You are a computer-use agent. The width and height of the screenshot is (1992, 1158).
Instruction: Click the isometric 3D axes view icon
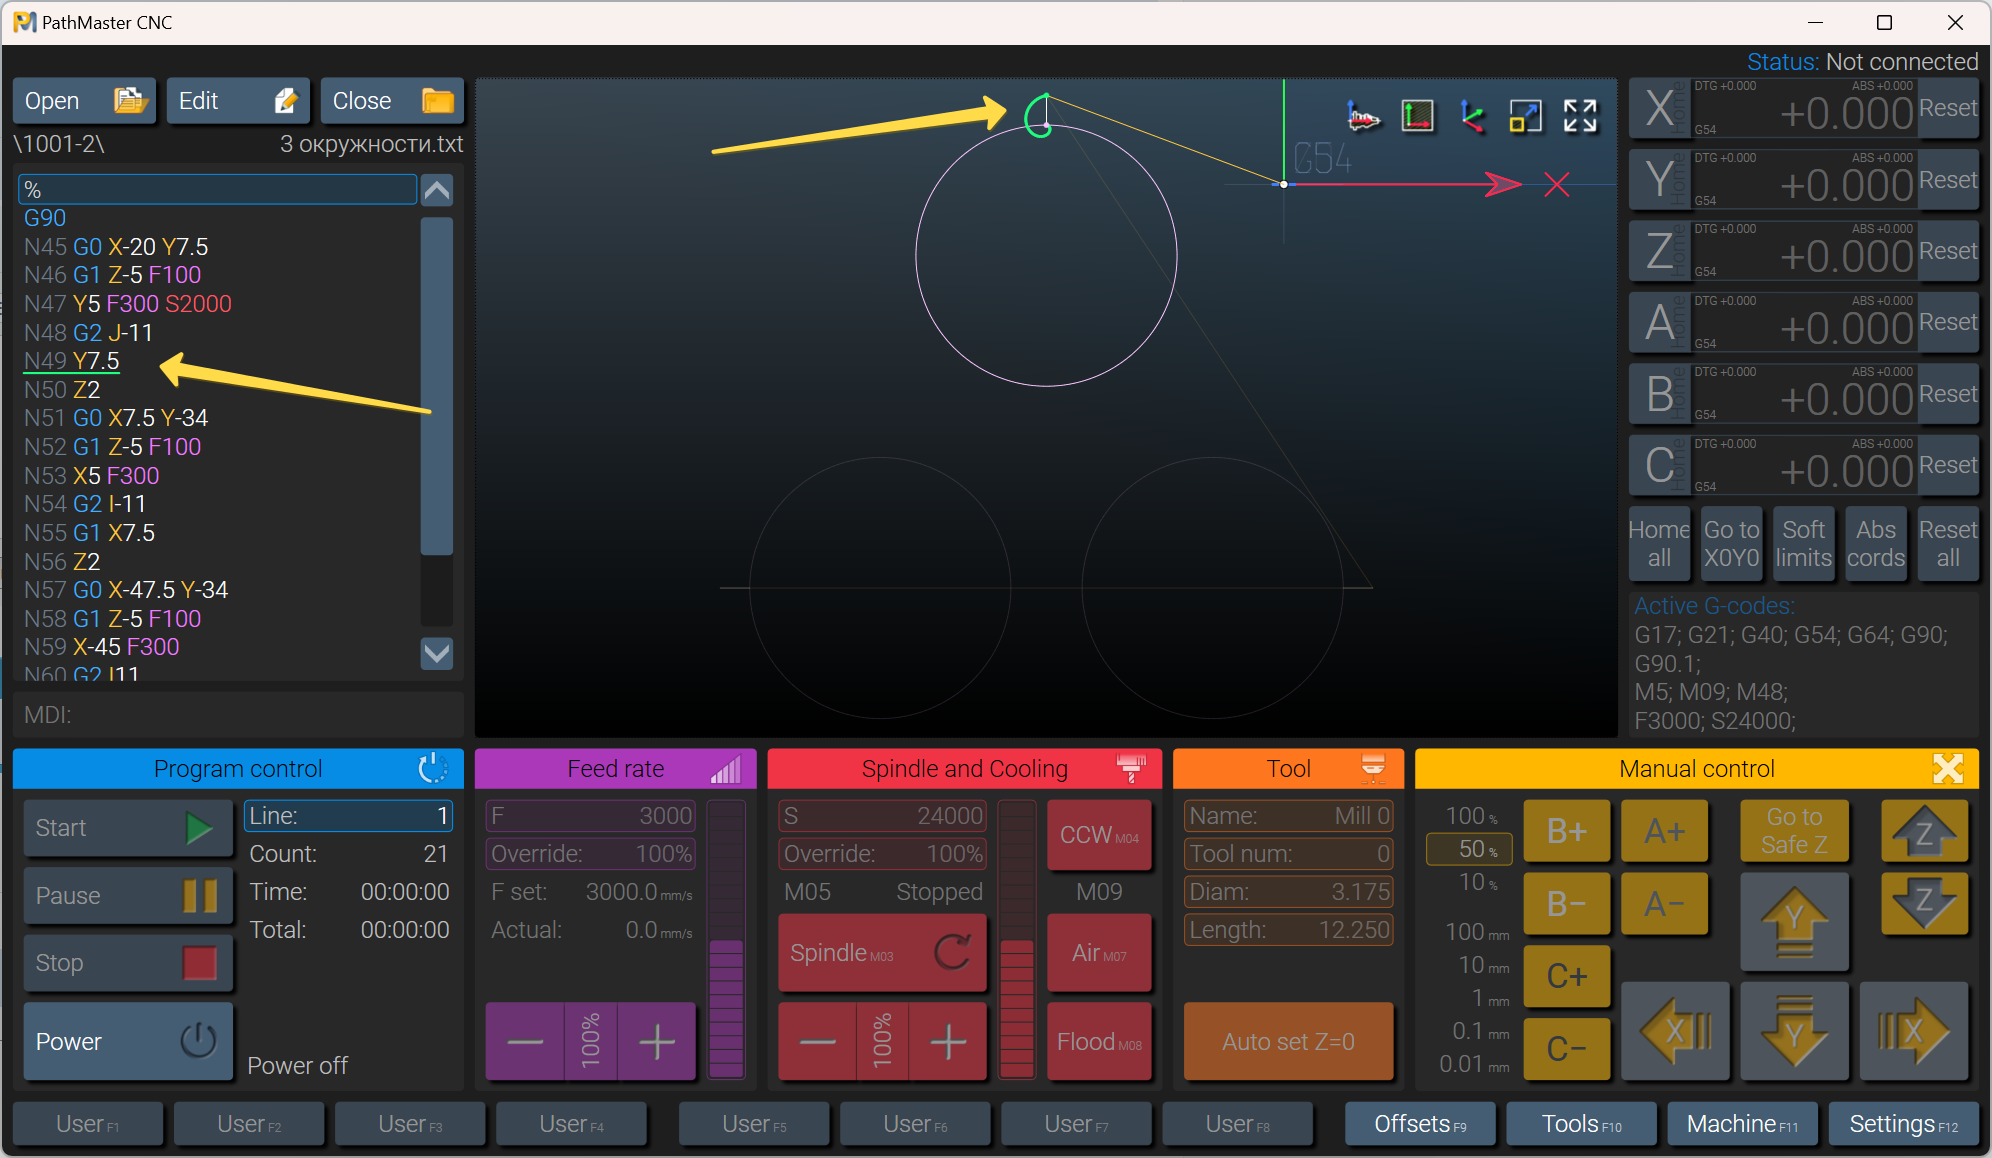click(x=1471, y=117)
